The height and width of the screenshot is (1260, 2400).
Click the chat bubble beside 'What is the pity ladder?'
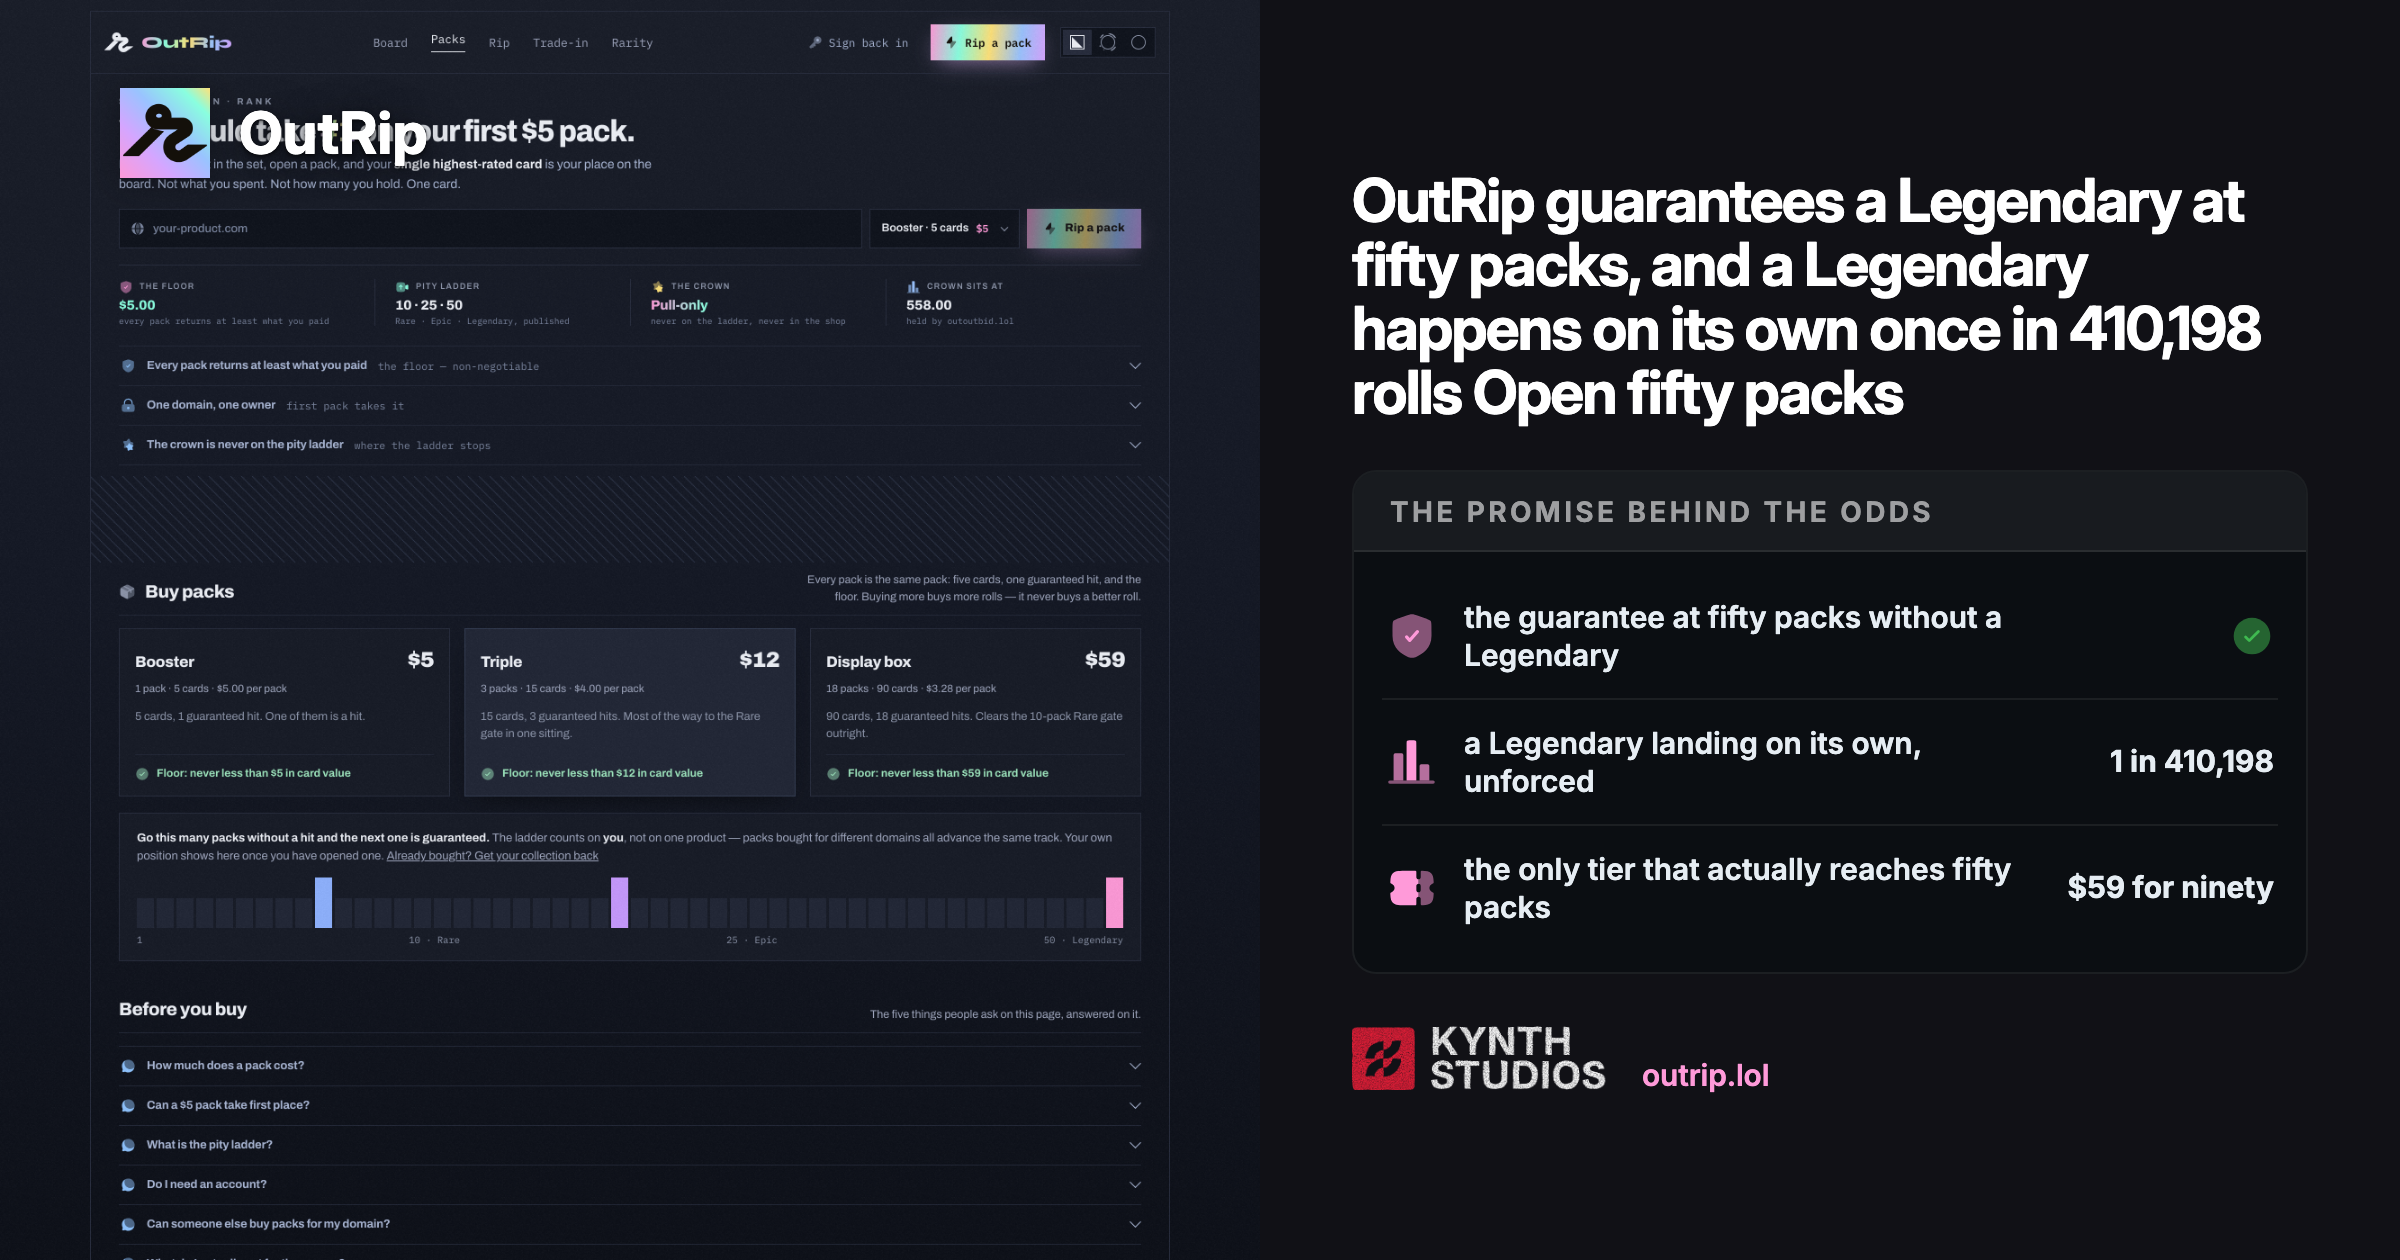[x=128, y=1145]
